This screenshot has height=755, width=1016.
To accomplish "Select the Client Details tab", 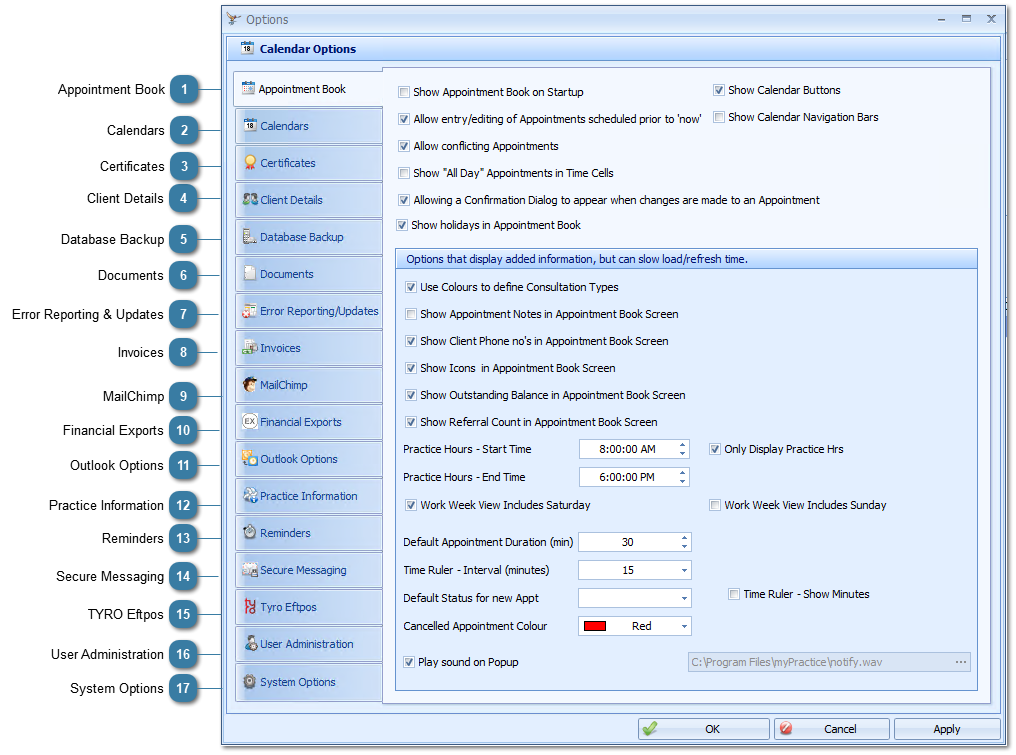I will click(308, 200).
